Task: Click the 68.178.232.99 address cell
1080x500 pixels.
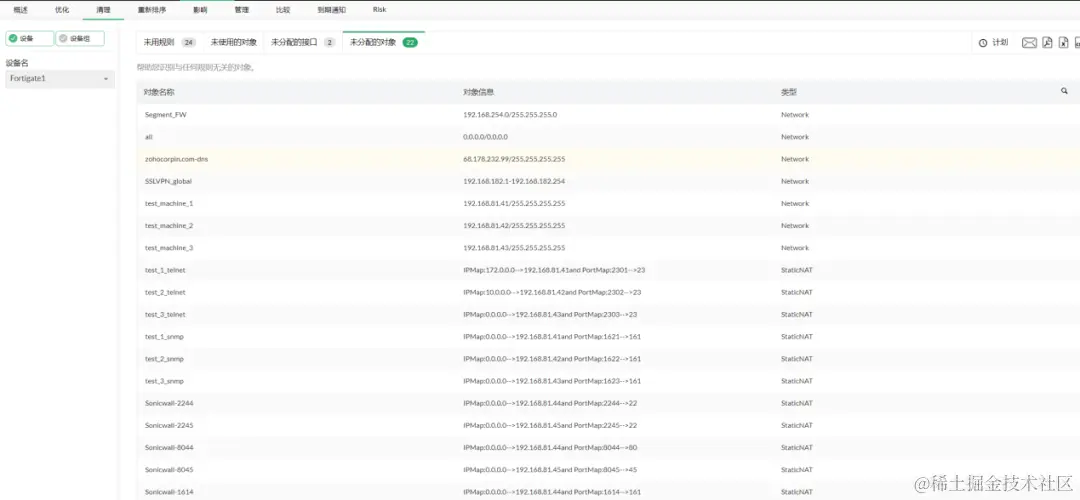Action: point(514,159)
